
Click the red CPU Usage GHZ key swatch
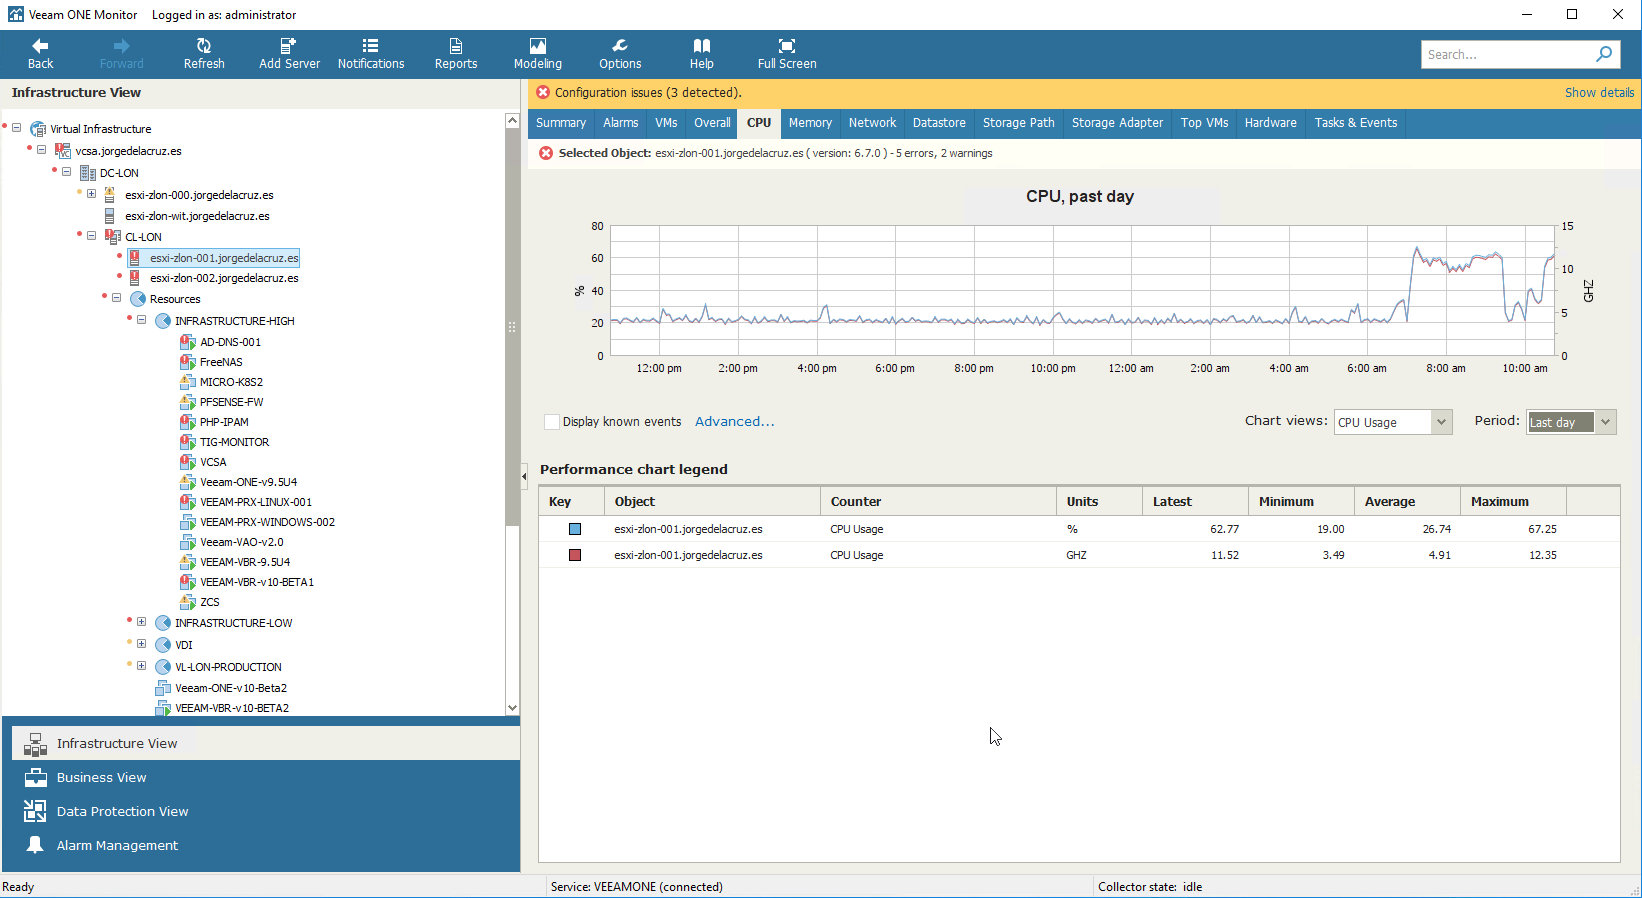point(575,555)
